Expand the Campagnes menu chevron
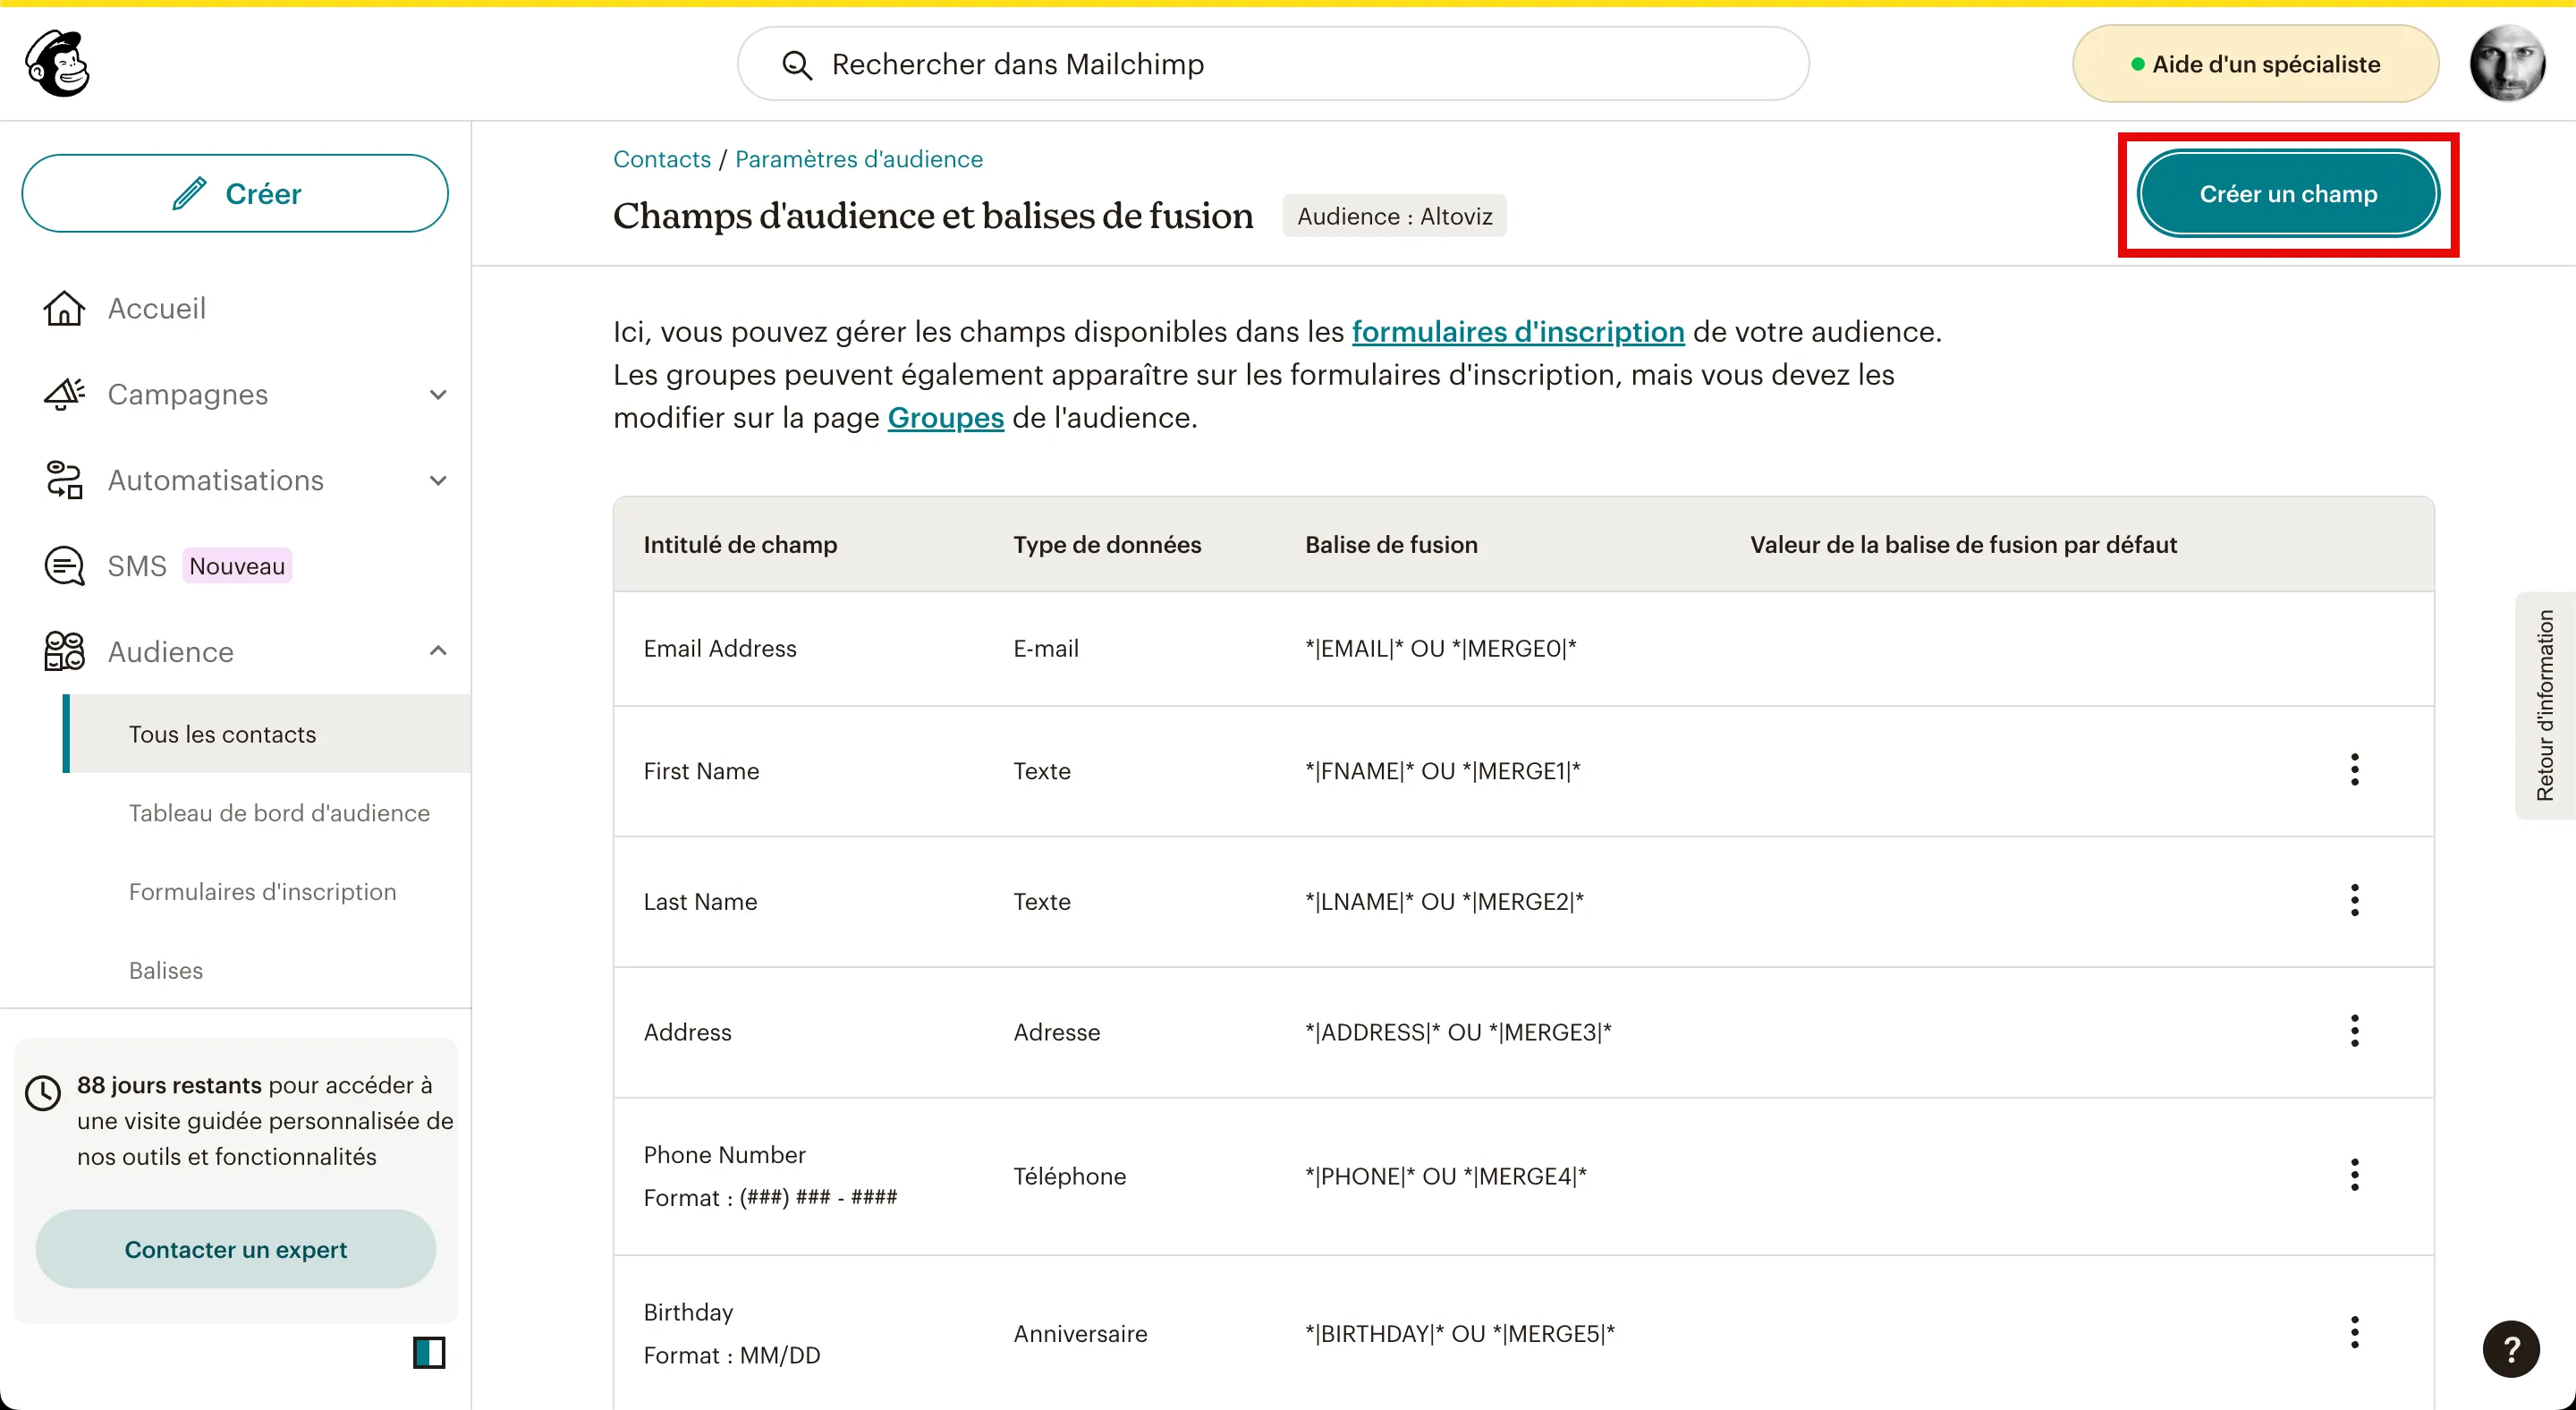The height and width of the screenshot is (1410, 2576). pos(438,394)
